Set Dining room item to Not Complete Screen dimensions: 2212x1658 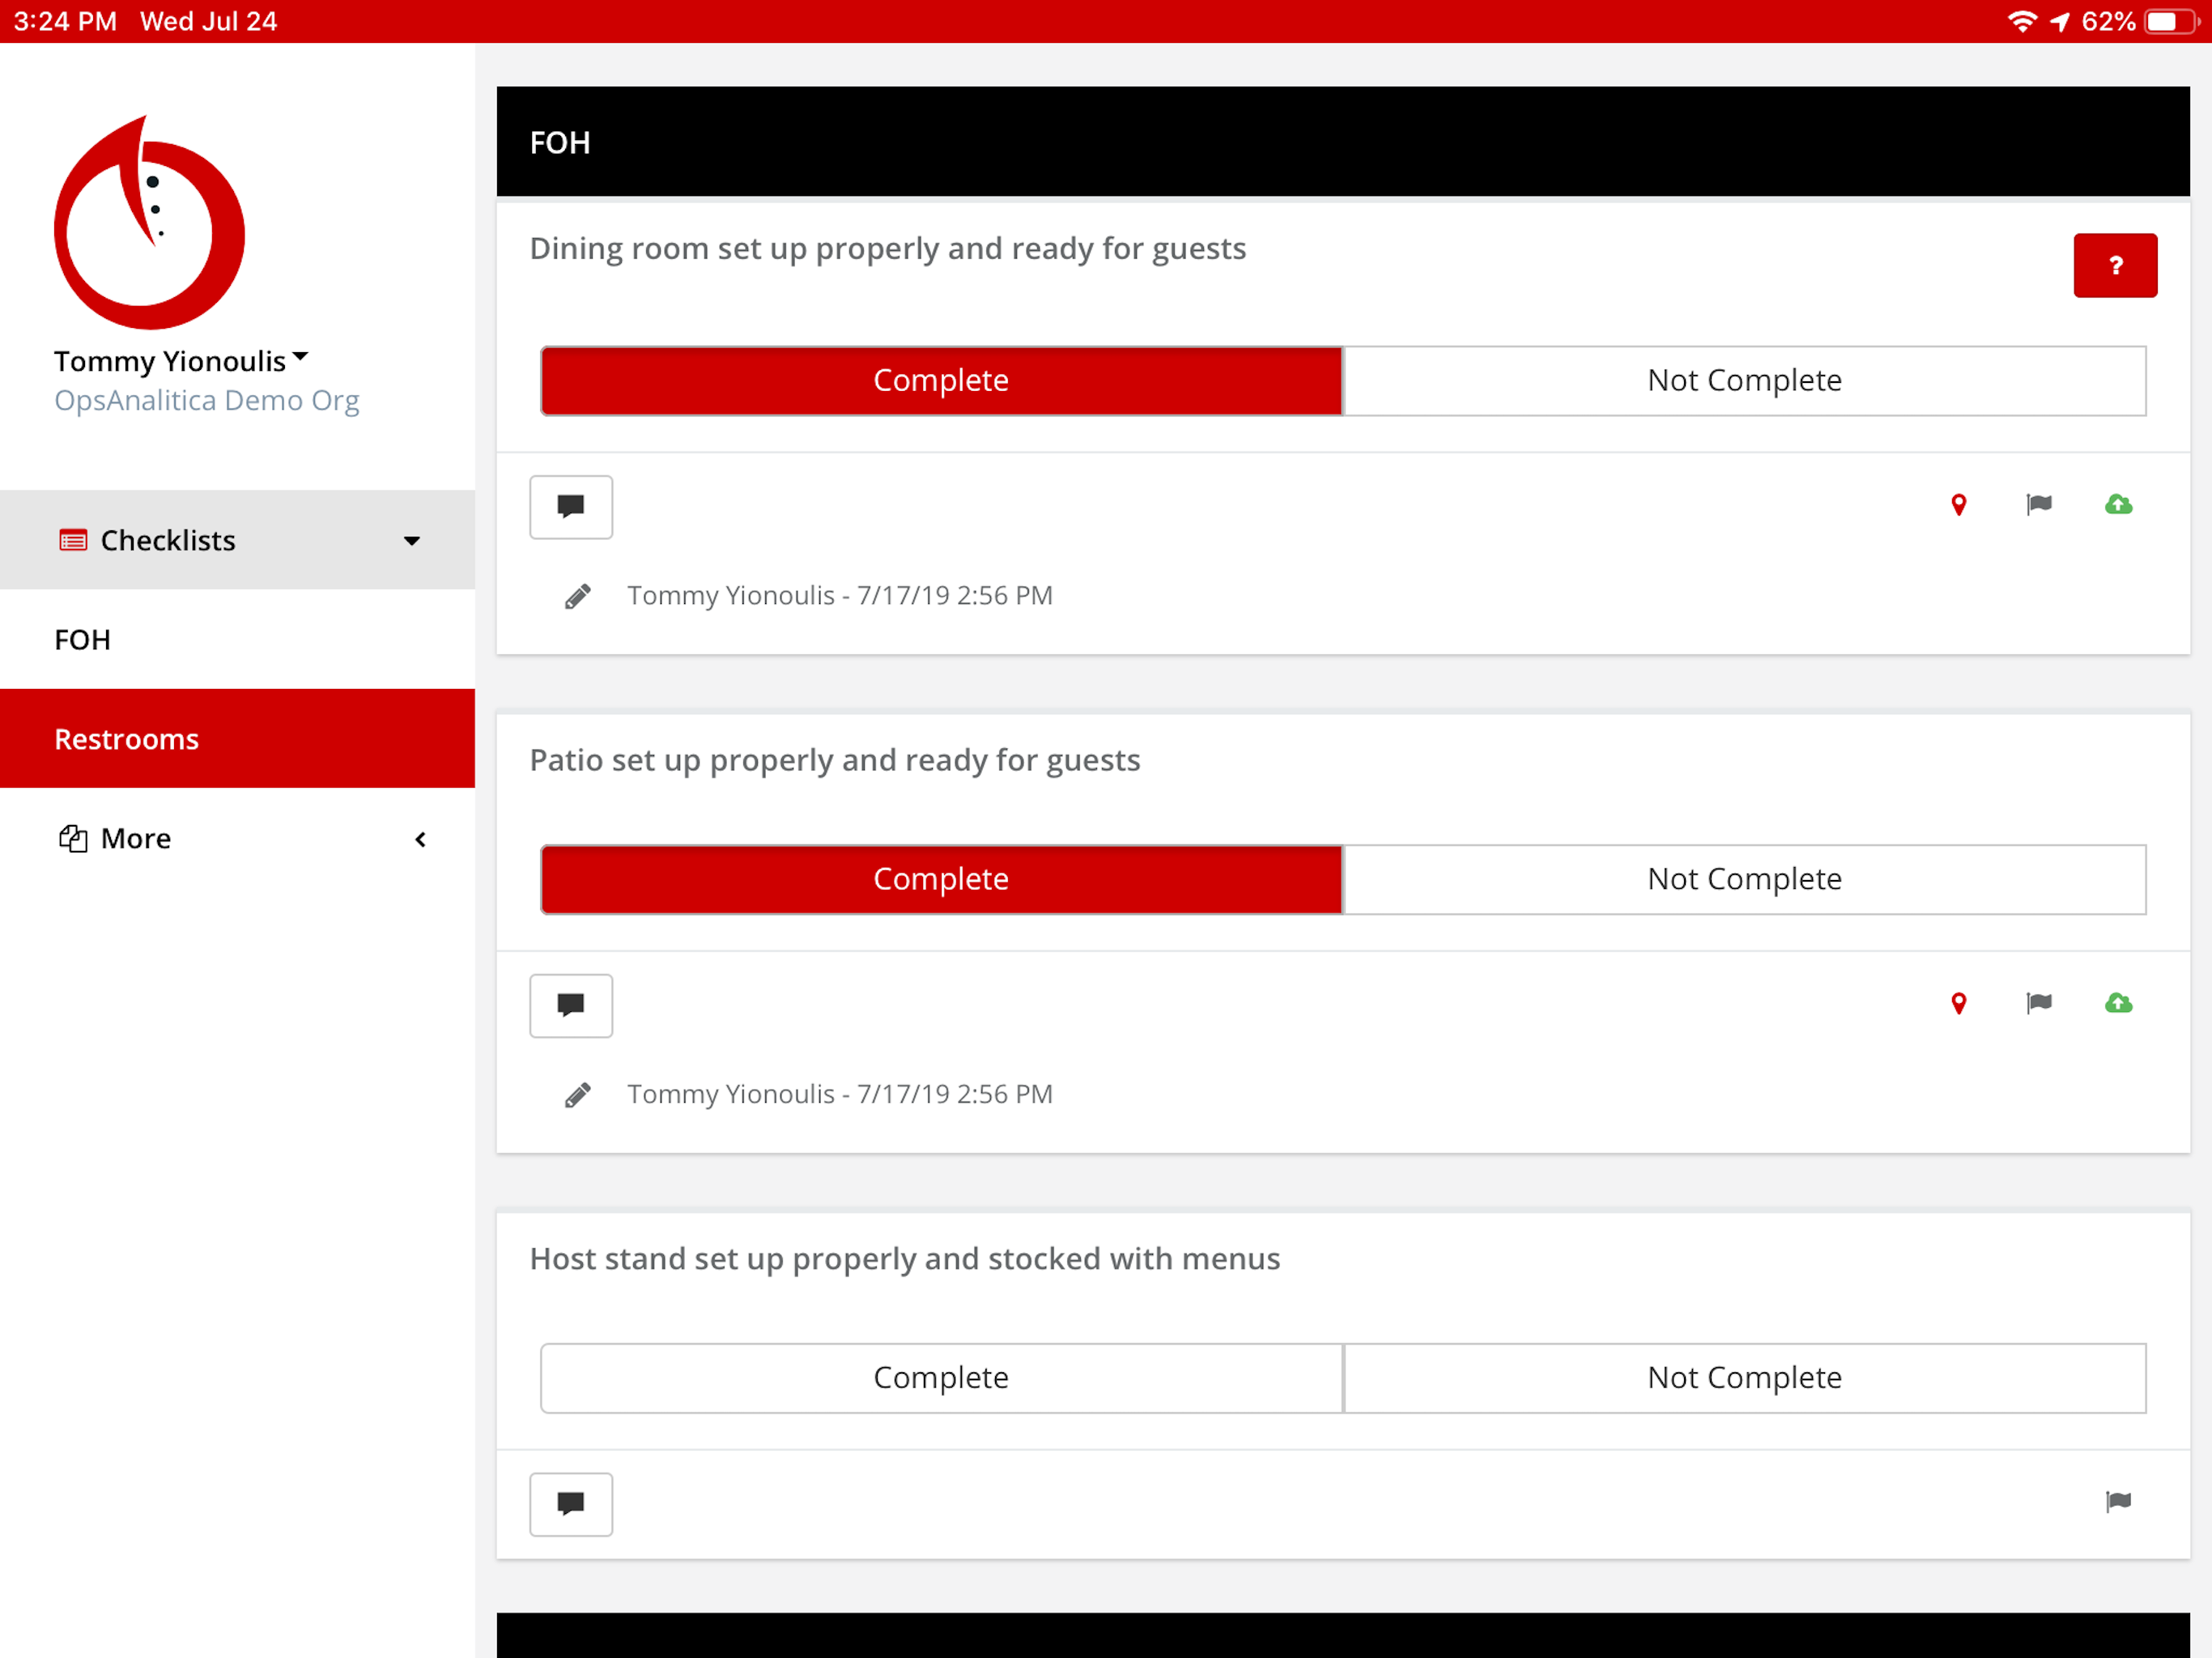tap(1743, 380)
